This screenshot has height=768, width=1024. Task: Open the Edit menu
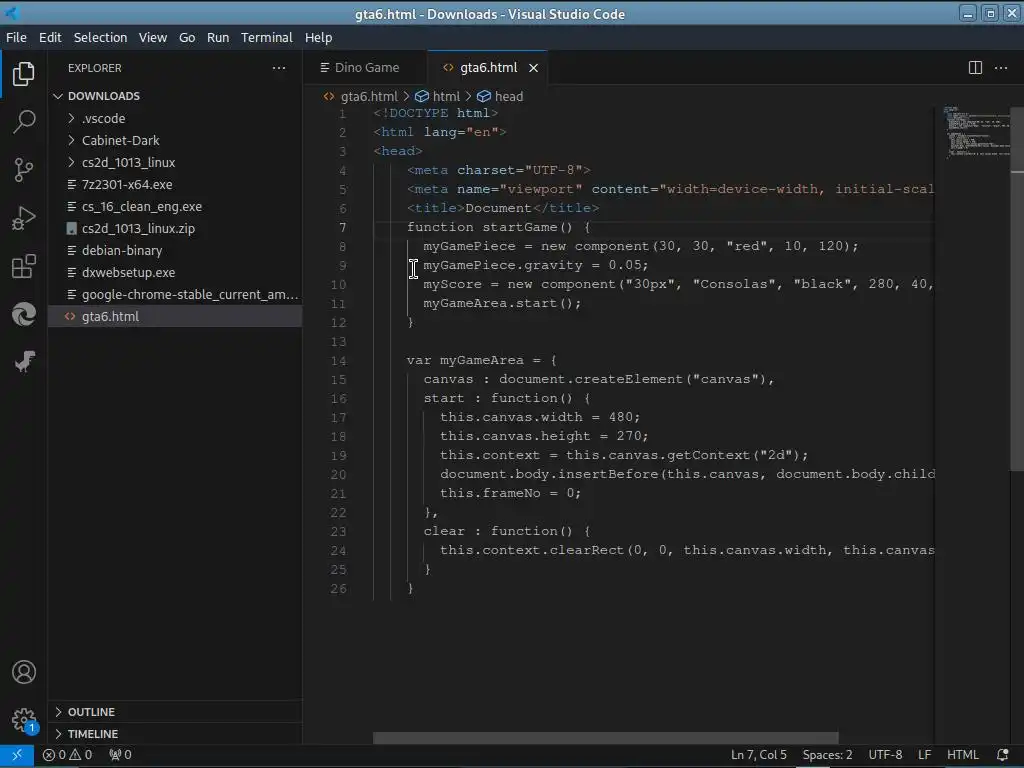tap(50, 37)
